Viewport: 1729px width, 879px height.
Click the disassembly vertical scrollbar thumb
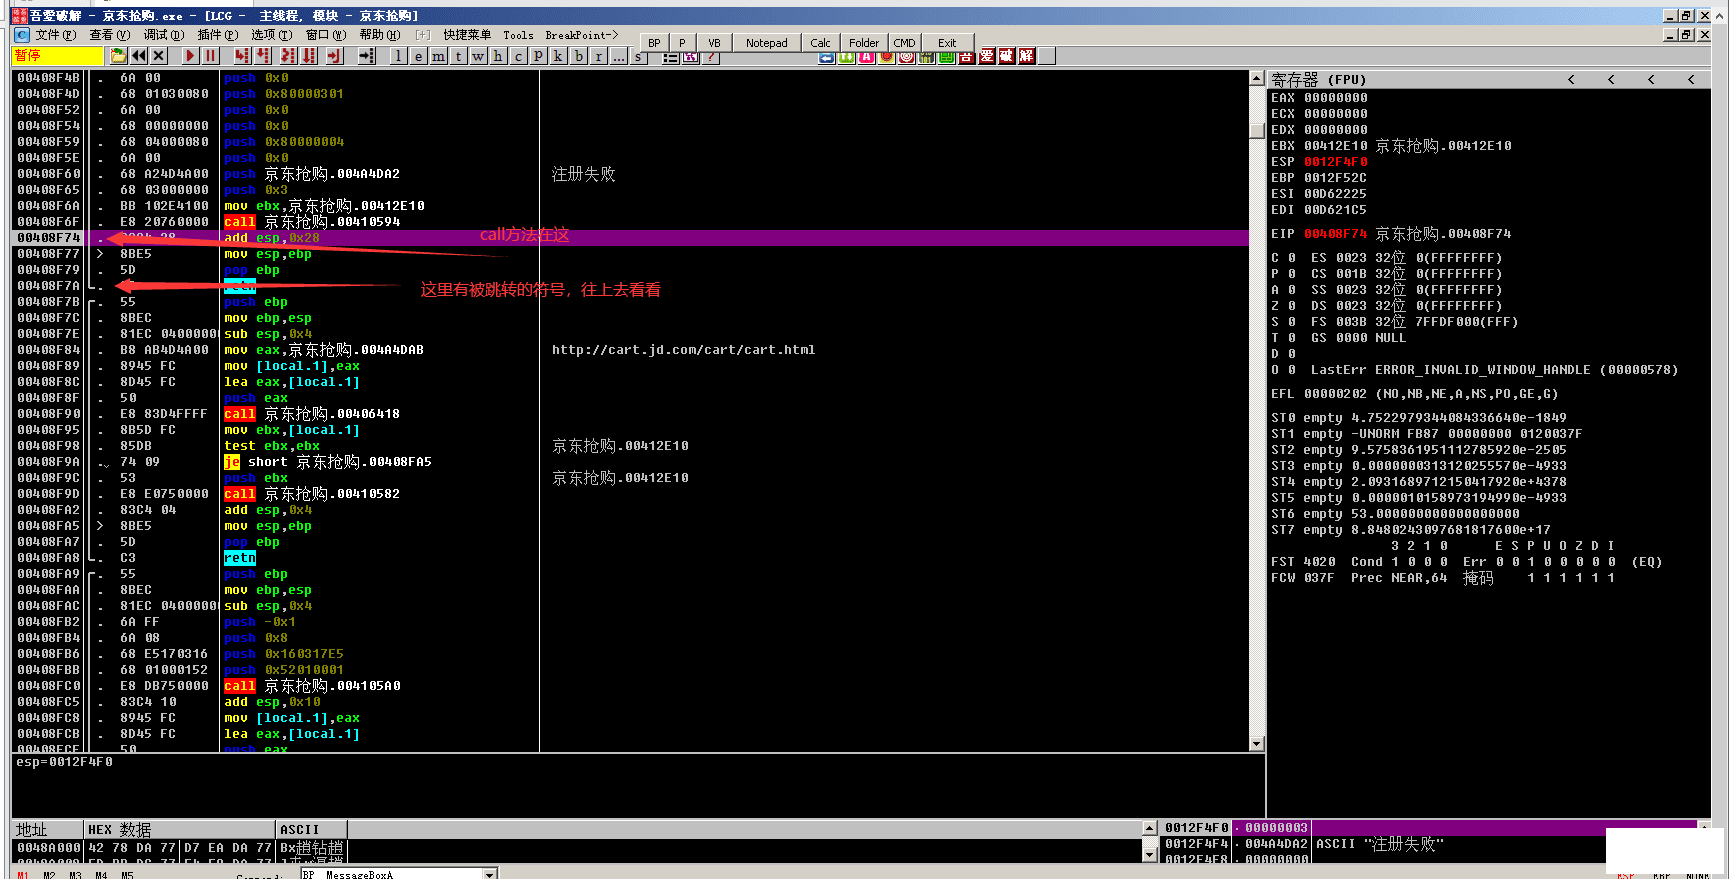point(1257,129)
